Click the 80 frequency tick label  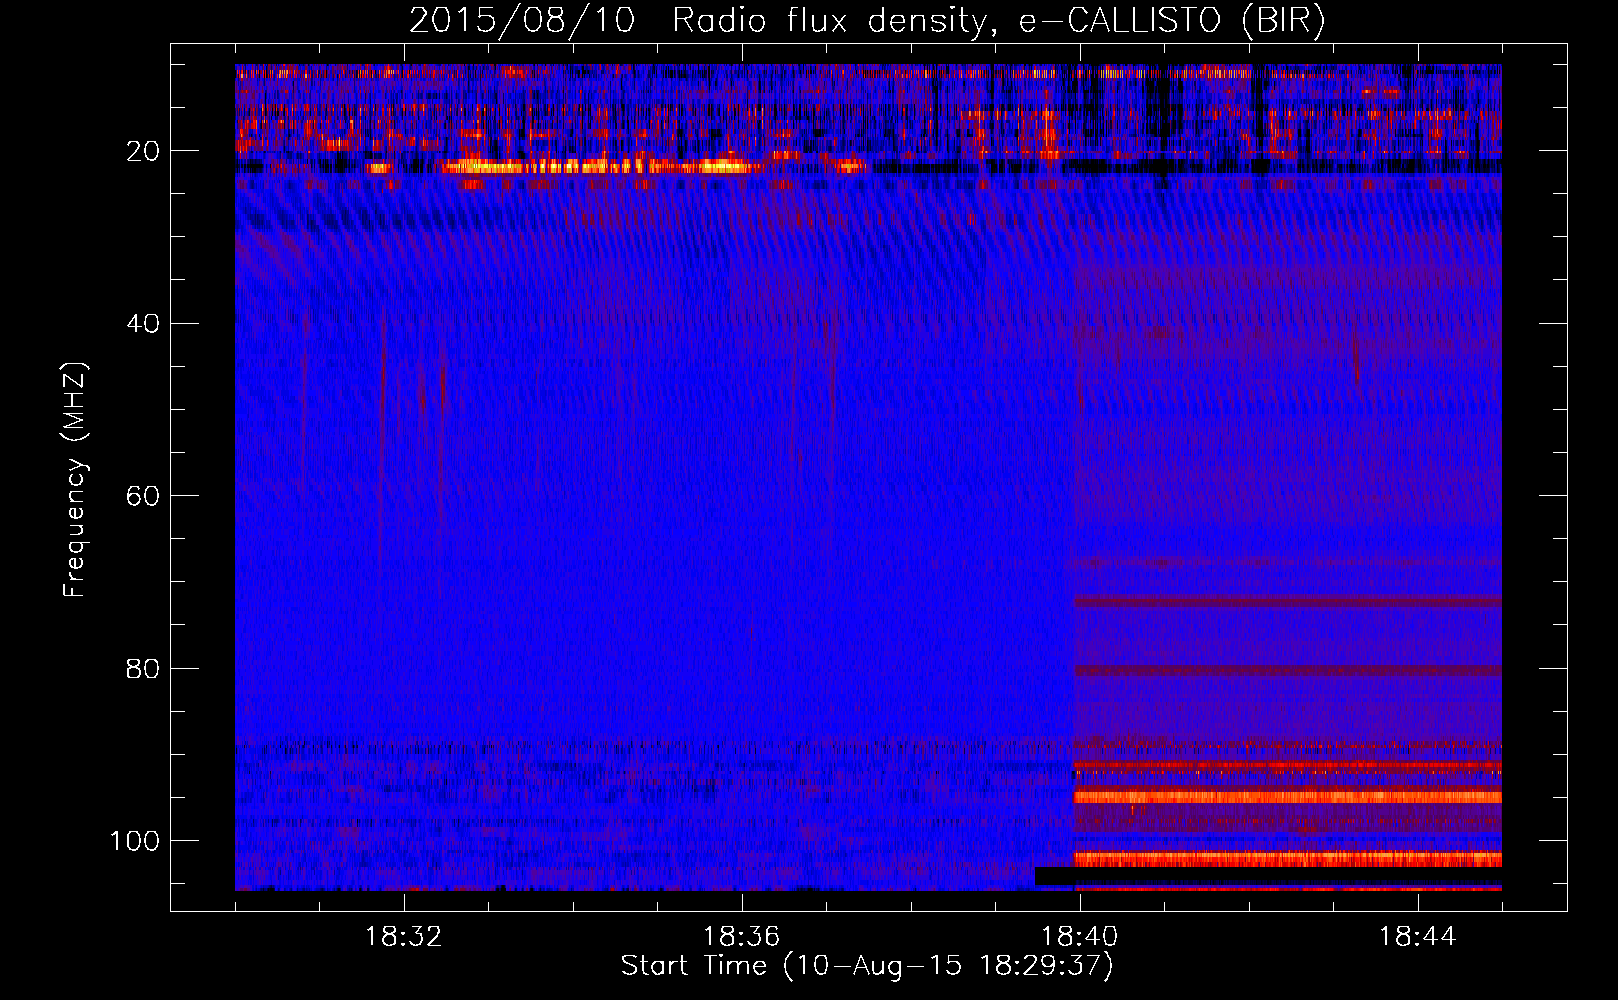pyautogui.click(x=144, y=668)
